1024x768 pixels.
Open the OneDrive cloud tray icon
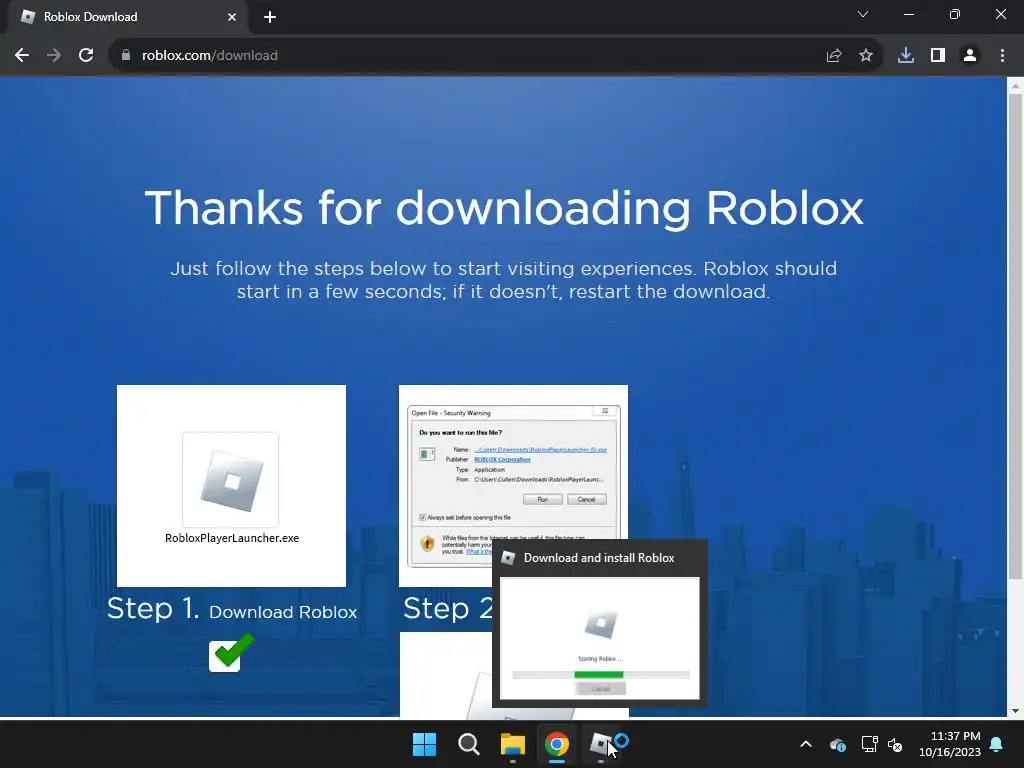(838, 744)
